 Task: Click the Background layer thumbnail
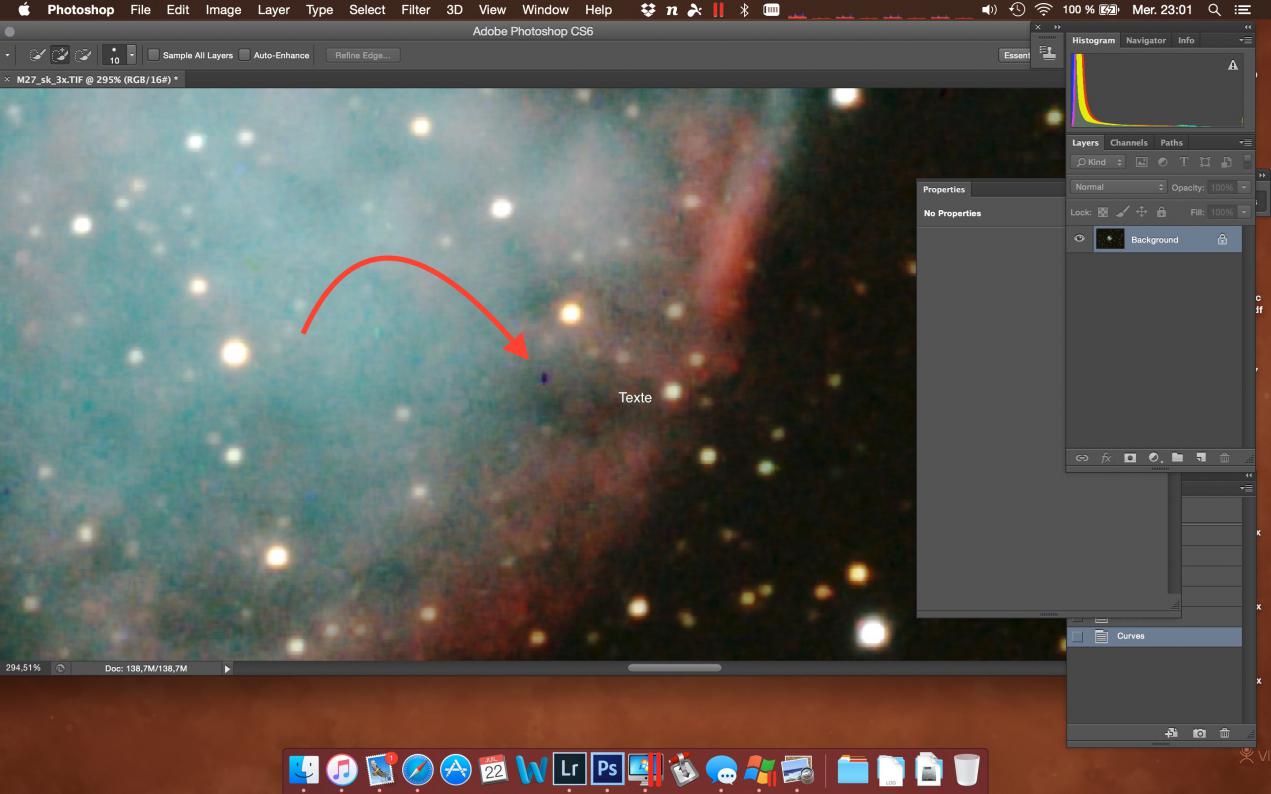[1109, 239]
